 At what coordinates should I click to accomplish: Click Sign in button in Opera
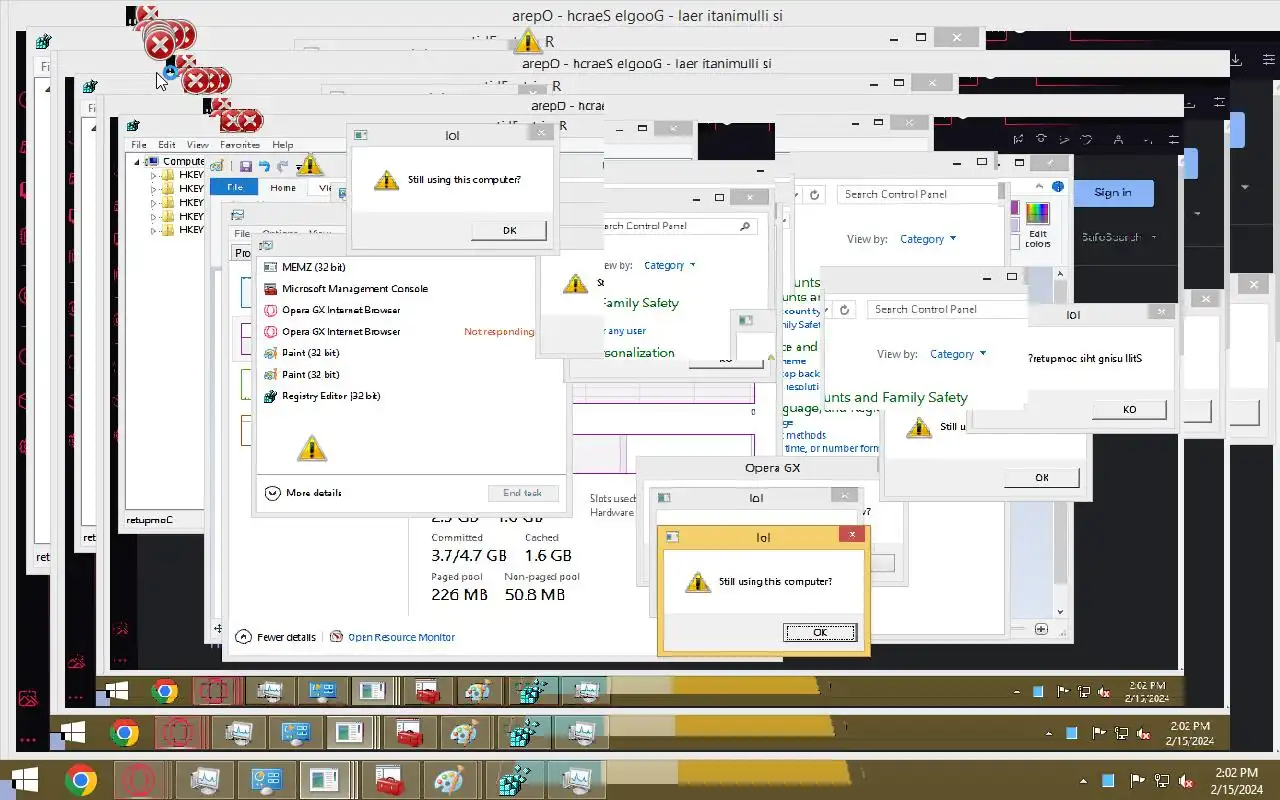[x=1113, y=192]
